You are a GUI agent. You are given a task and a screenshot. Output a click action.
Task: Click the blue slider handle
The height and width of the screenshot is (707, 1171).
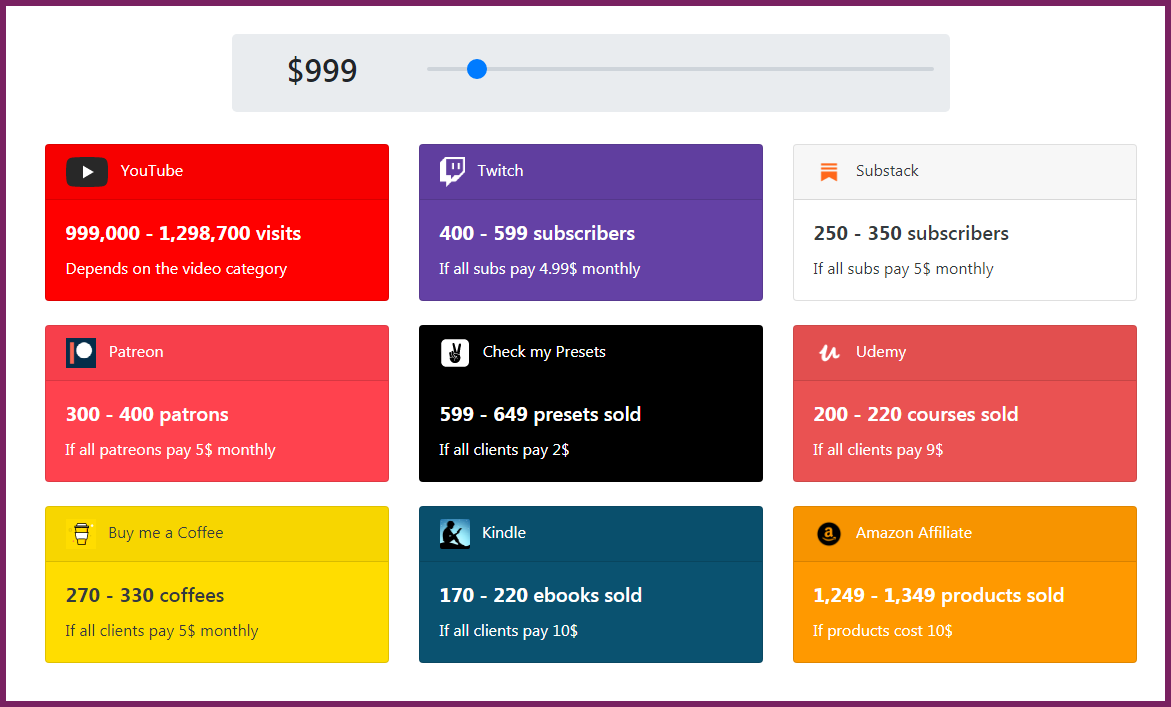(477, 69)
